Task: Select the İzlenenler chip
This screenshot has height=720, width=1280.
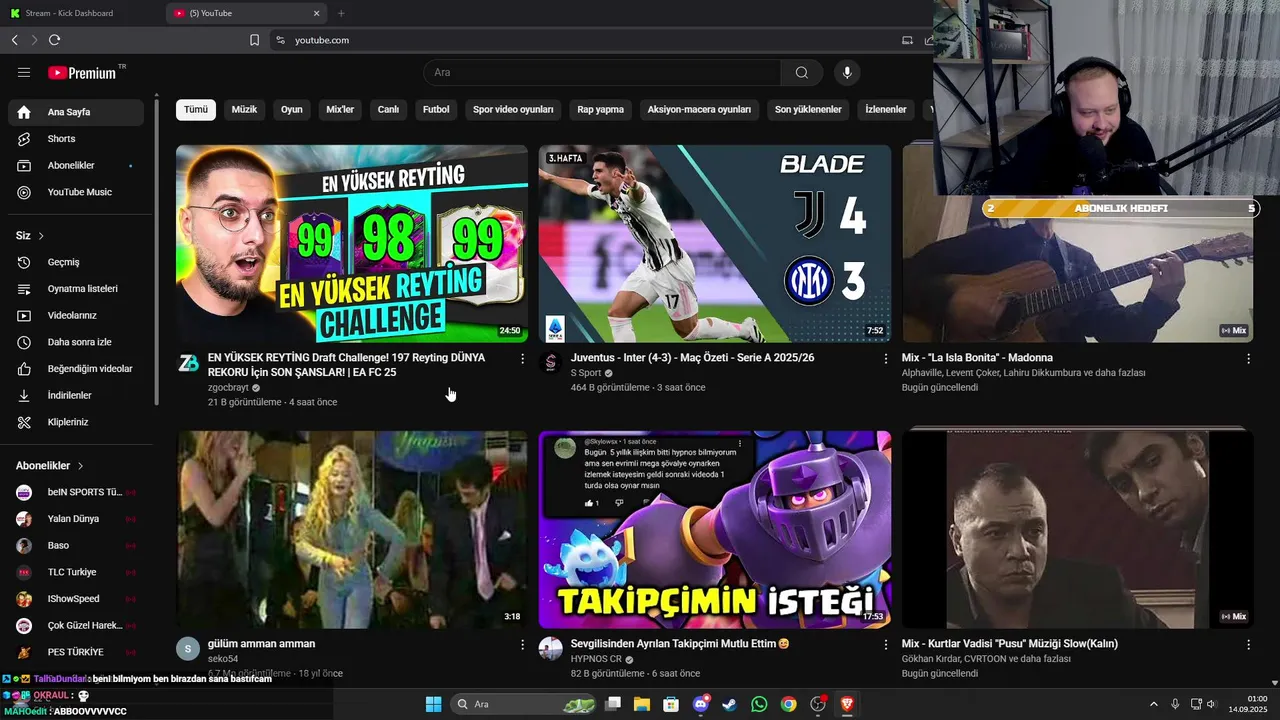Action: pyautogui.click(x=886, y=110)
